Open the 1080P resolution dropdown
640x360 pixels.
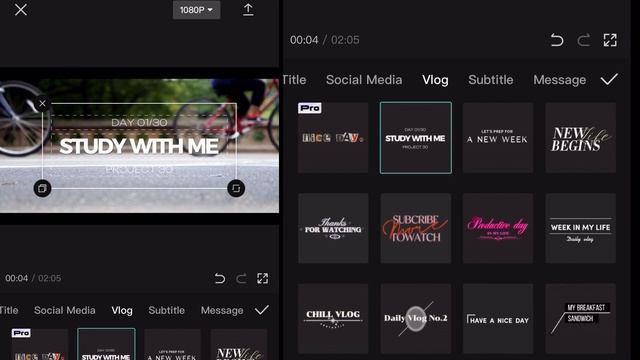(196, 10)
